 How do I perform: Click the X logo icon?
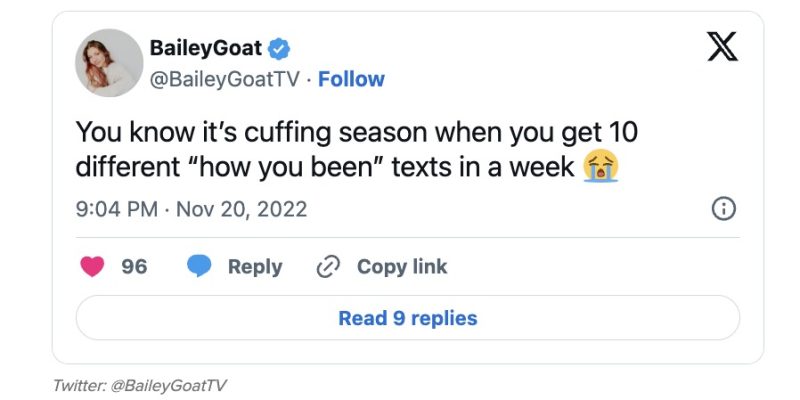[x=723, y=48]
